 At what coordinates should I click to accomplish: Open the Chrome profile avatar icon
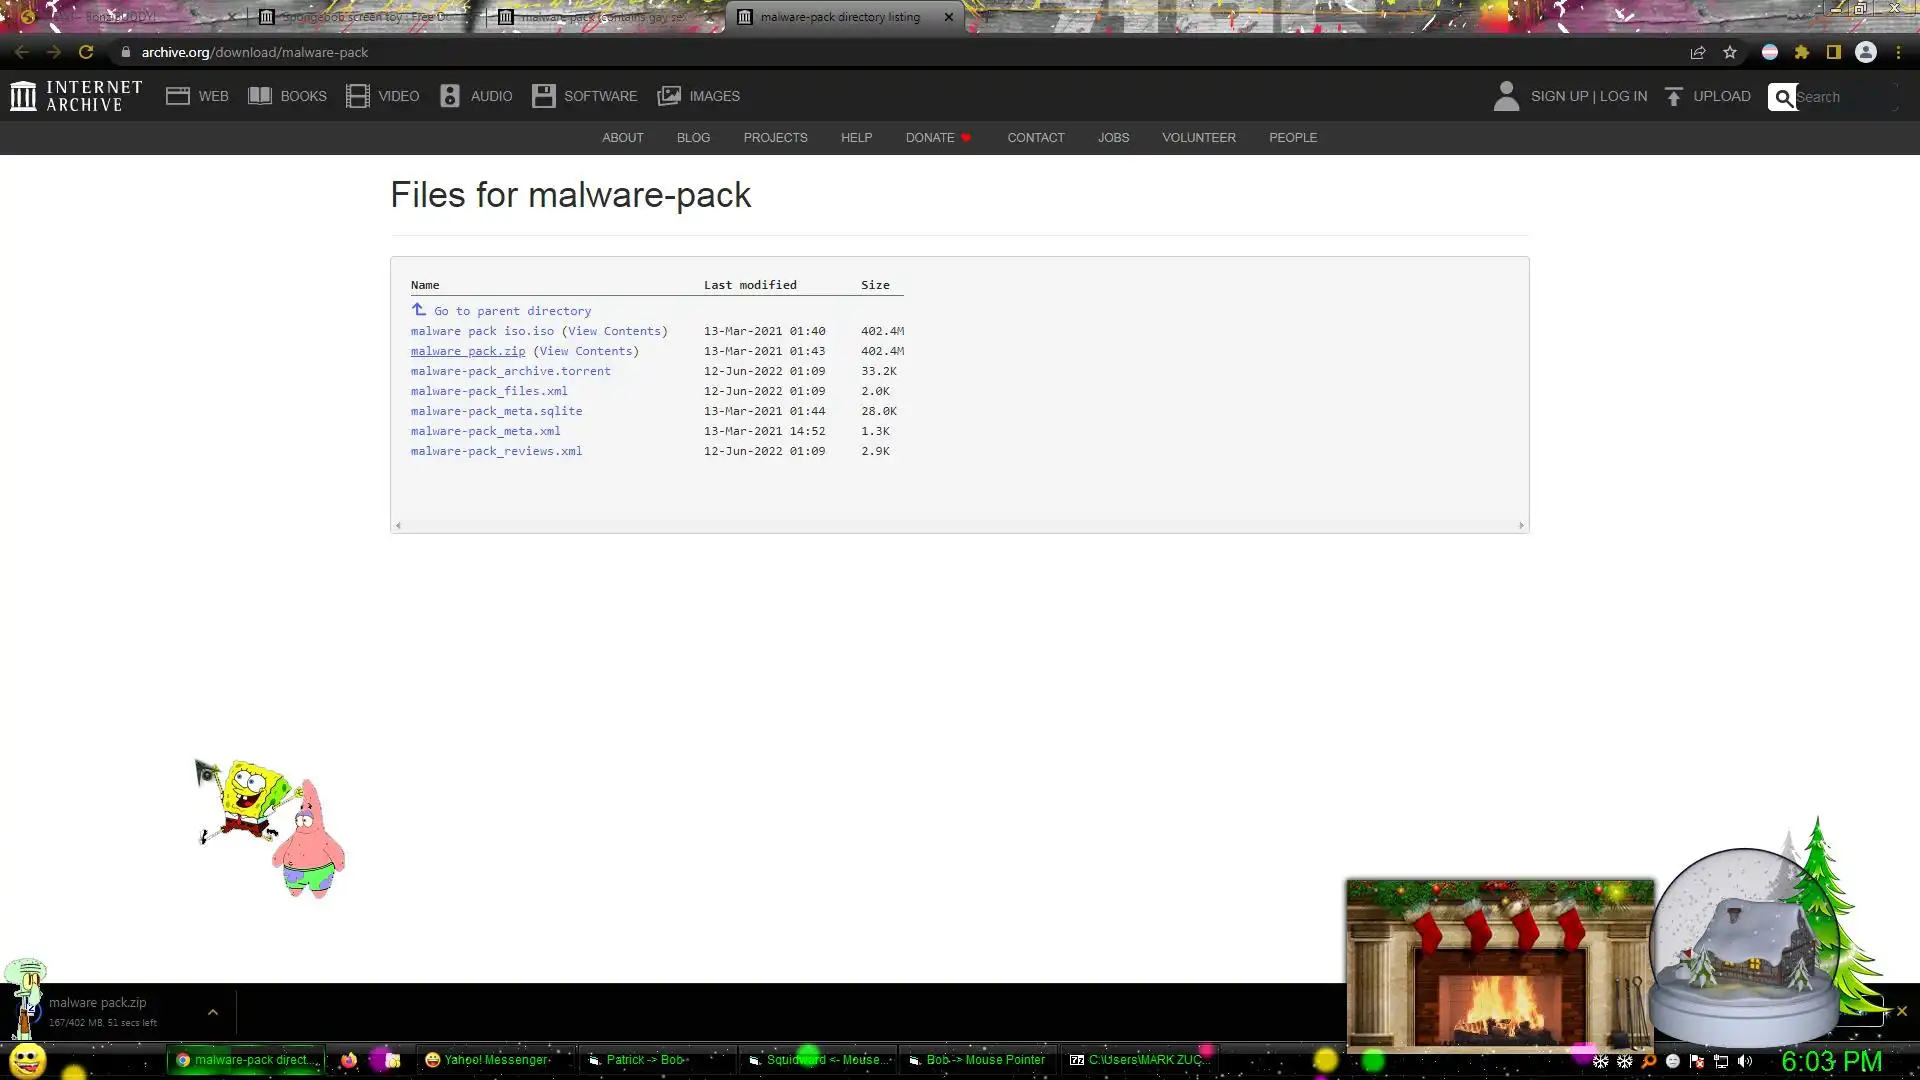pos(1865,52)
